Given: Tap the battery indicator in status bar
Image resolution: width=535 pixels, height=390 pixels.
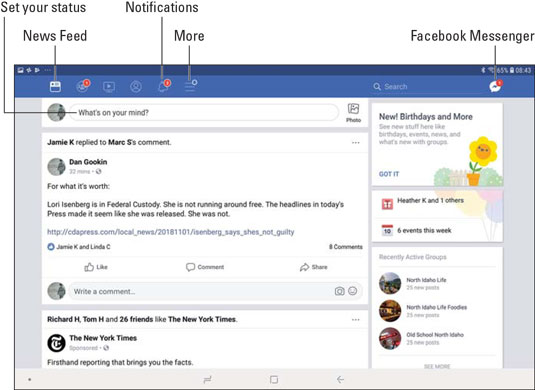Looking at the screenshot, I should pyautogui.click(x=512, y=70).
